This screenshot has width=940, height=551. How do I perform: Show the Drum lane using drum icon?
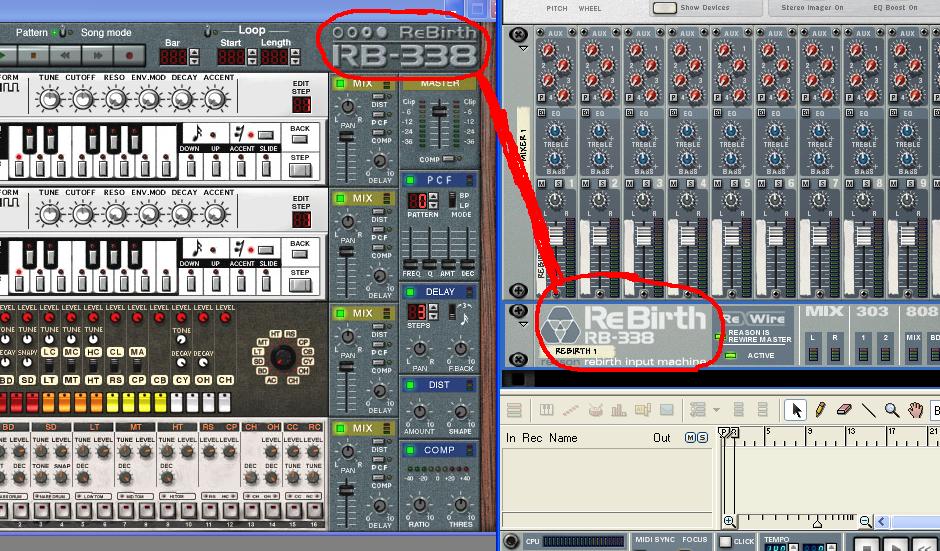(x=595, y=410)
